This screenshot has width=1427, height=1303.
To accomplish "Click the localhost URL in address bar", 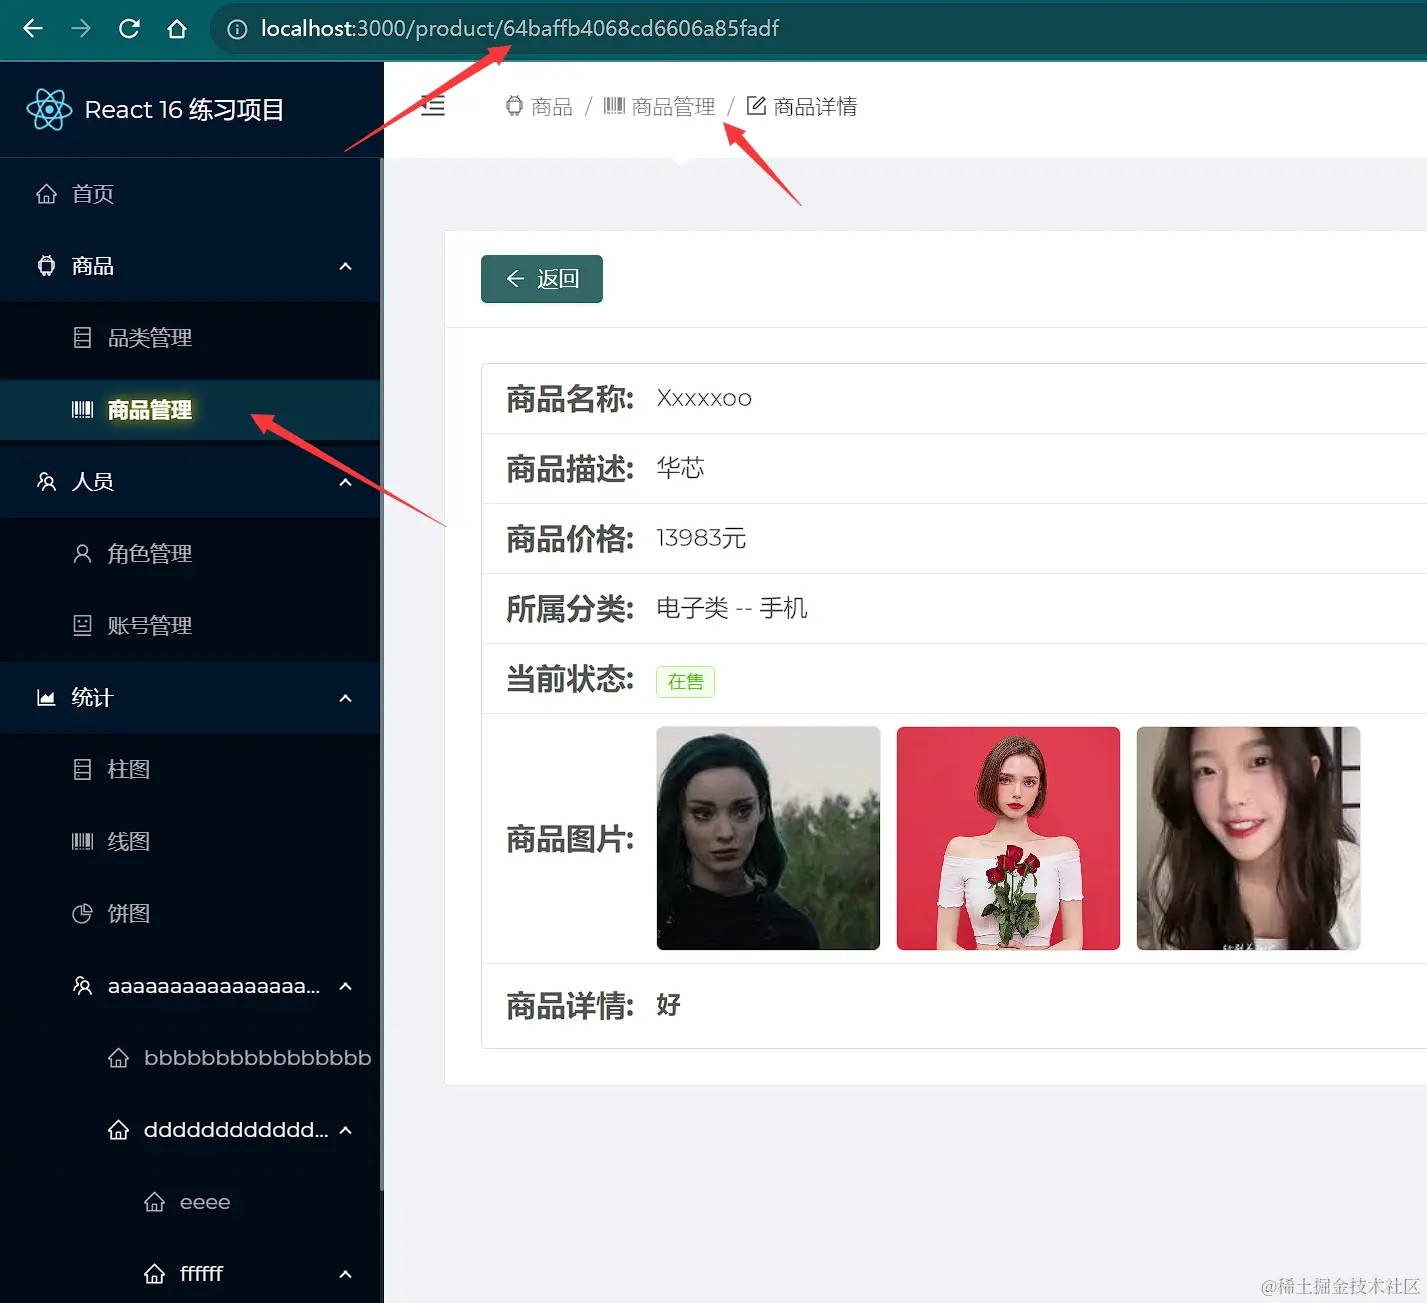I will coord(520,29).
